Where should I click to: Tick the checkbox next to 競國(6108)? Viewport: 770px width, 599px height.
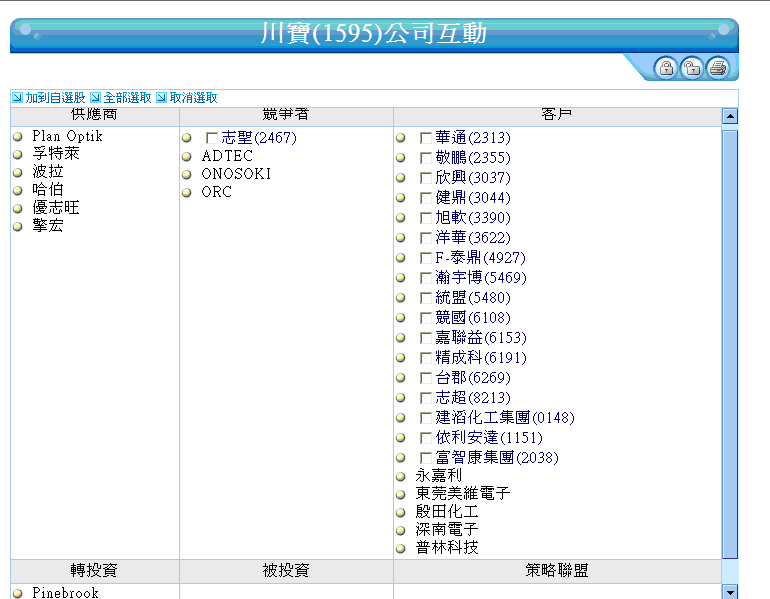click(x=426, y=318)
